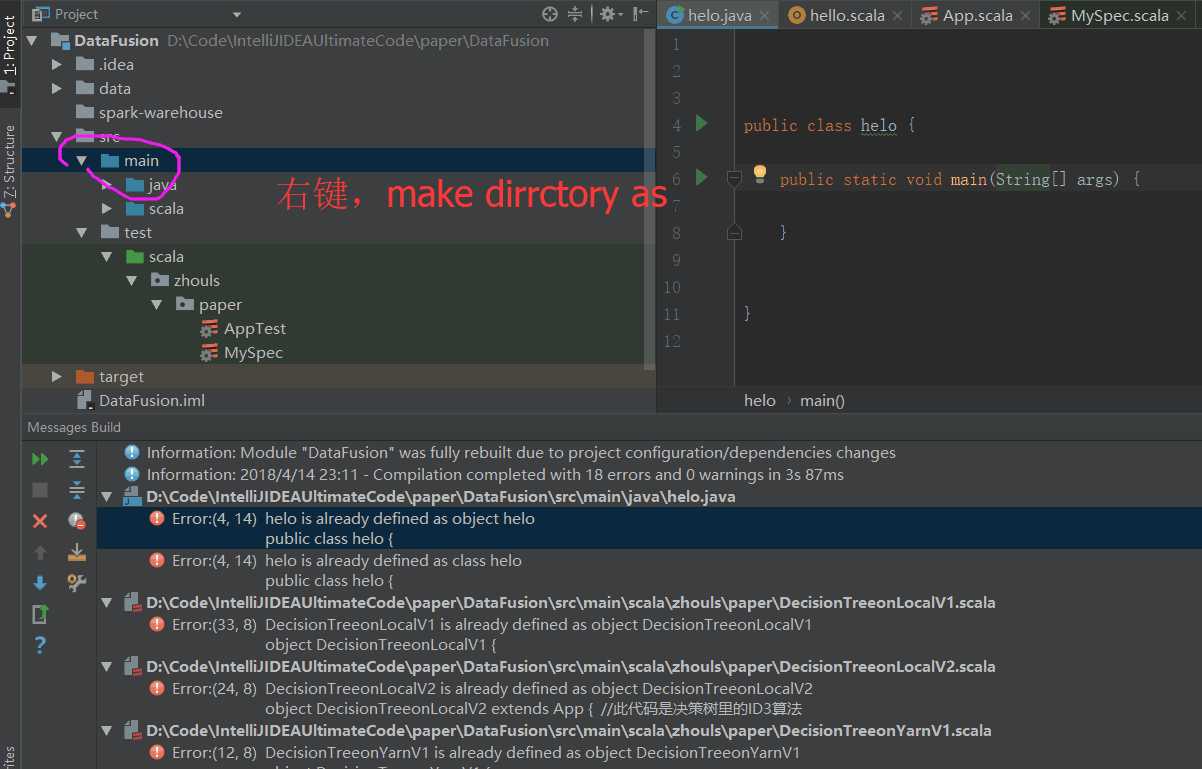Image resolution: width=1202 pixels, height=769 pixels.
Task: Toggle hide warnings filter icon
Action: click(x=77, y=521)
